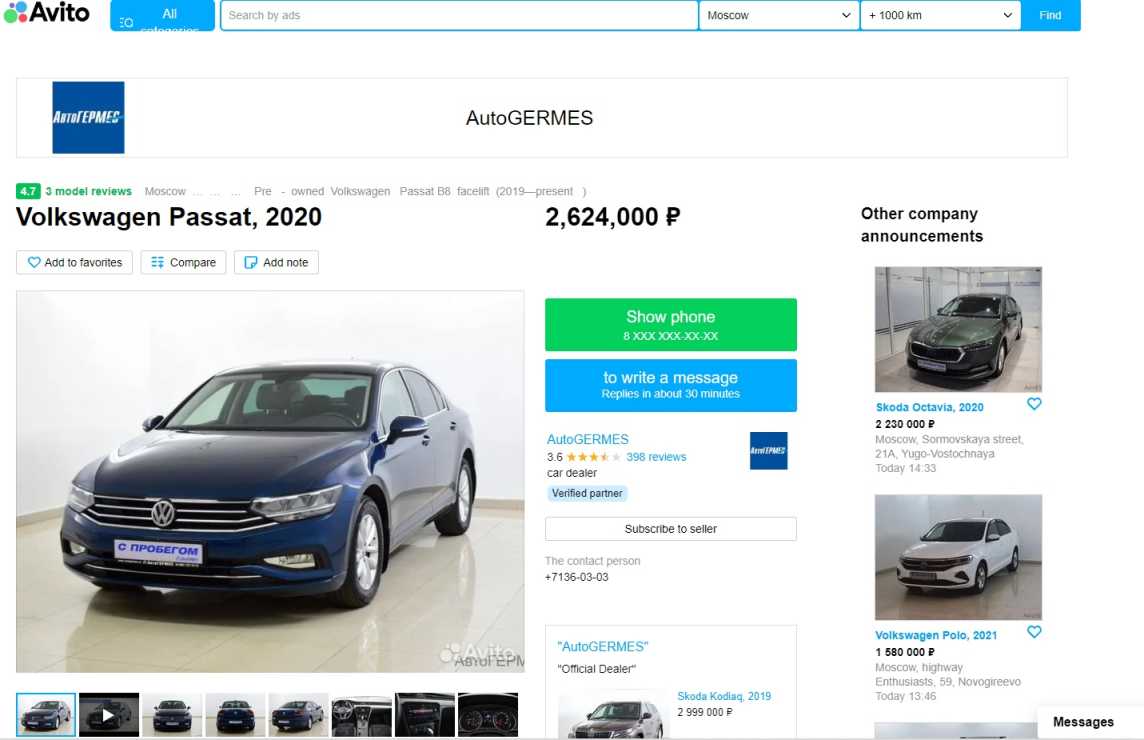Image resolution: width=1144 pixels, height=740 pixels.
Task: Open the AutoGERMES seller name link
Action: point(587,439)
